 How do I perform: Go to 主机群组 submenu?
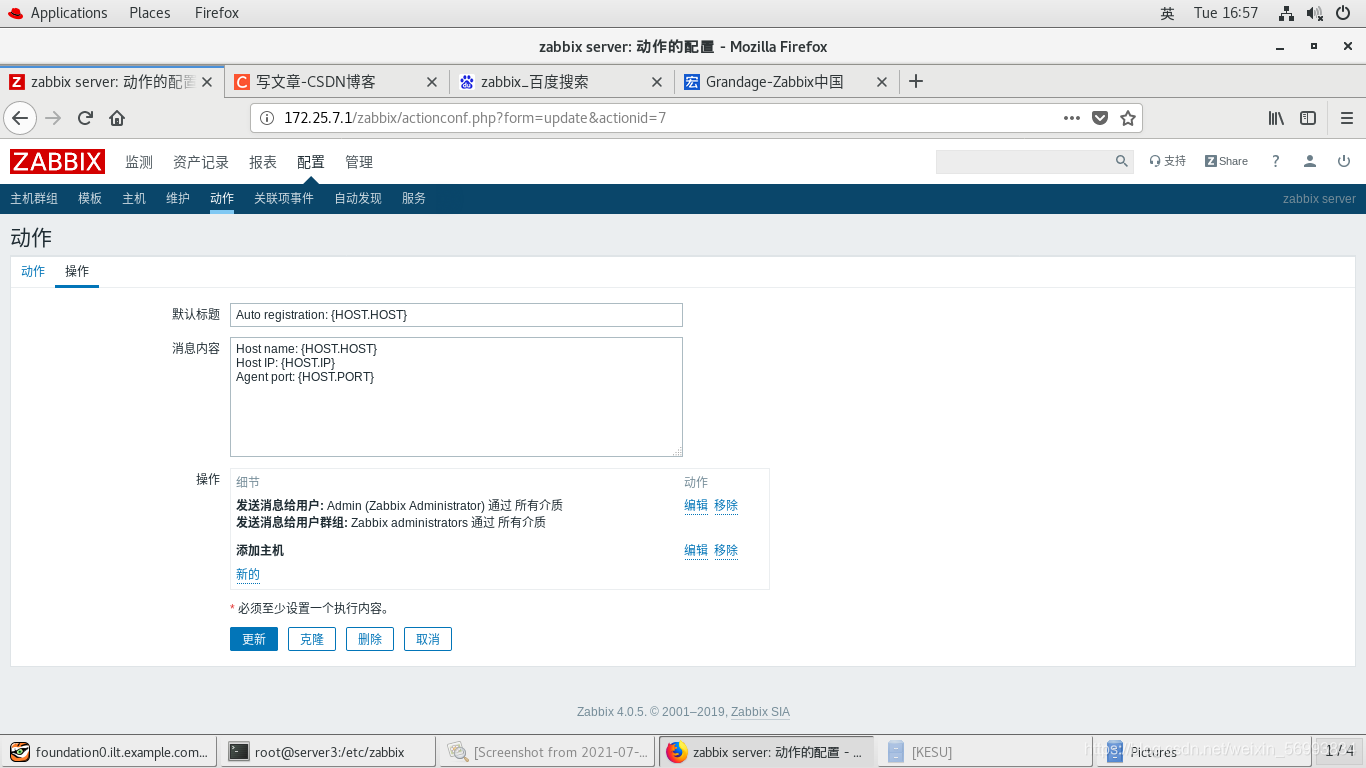click(34, 198)
